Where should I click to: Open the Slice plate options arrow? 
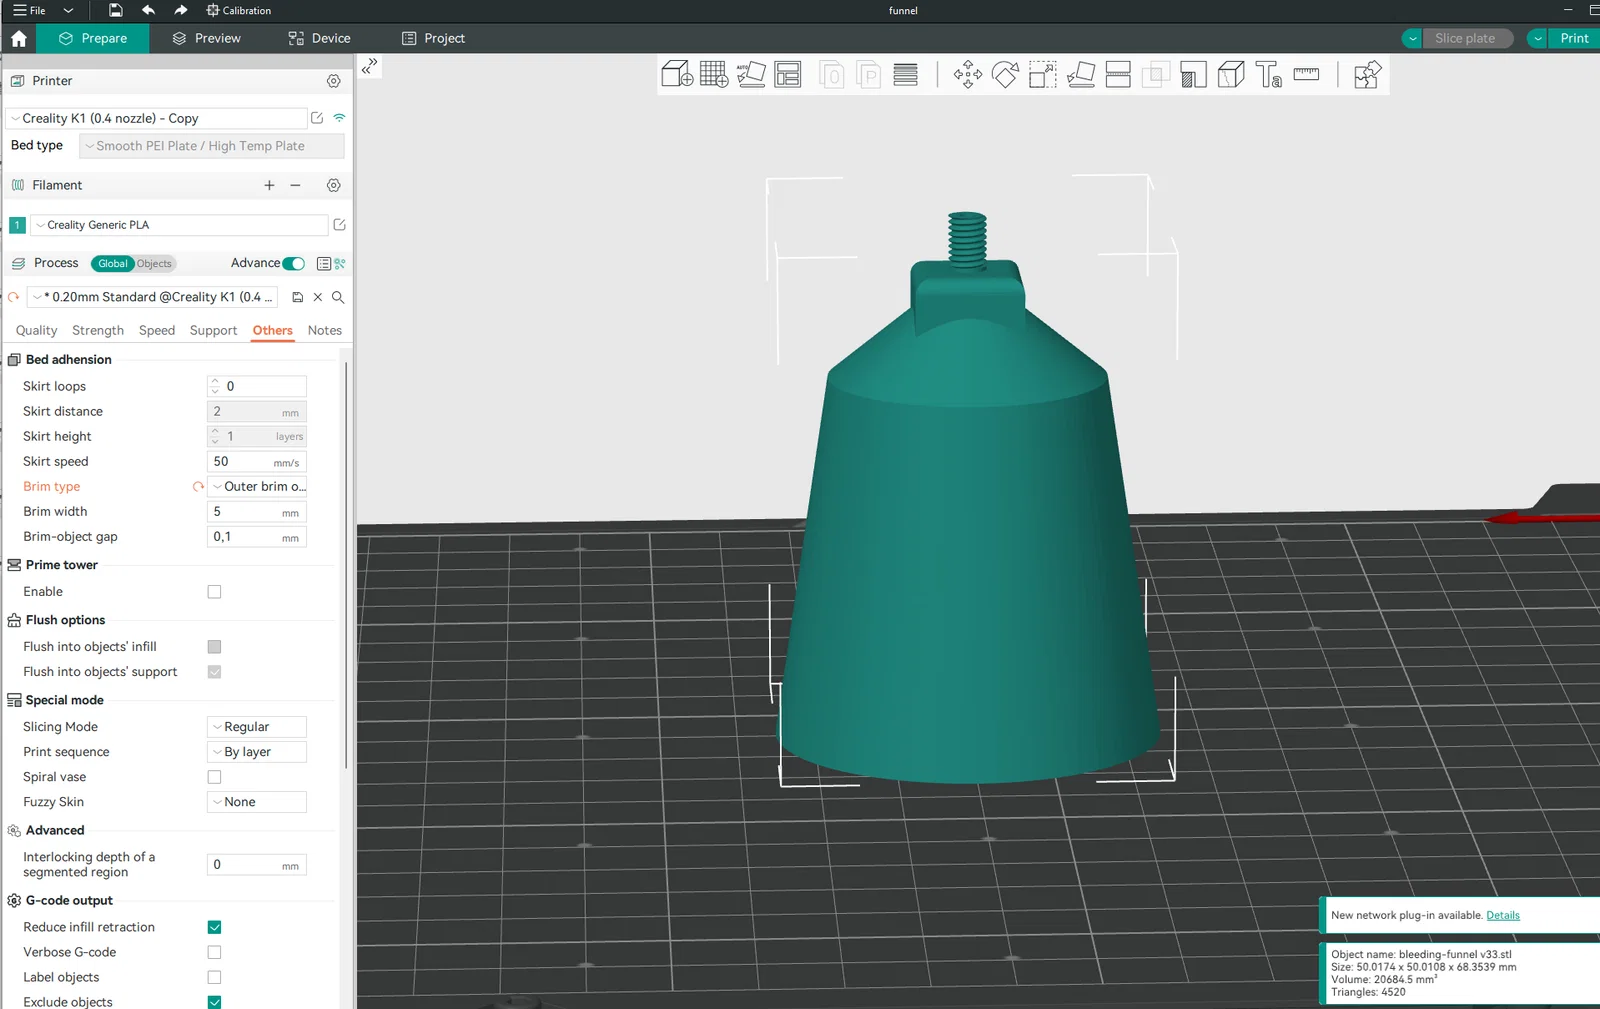(1412, 38)
